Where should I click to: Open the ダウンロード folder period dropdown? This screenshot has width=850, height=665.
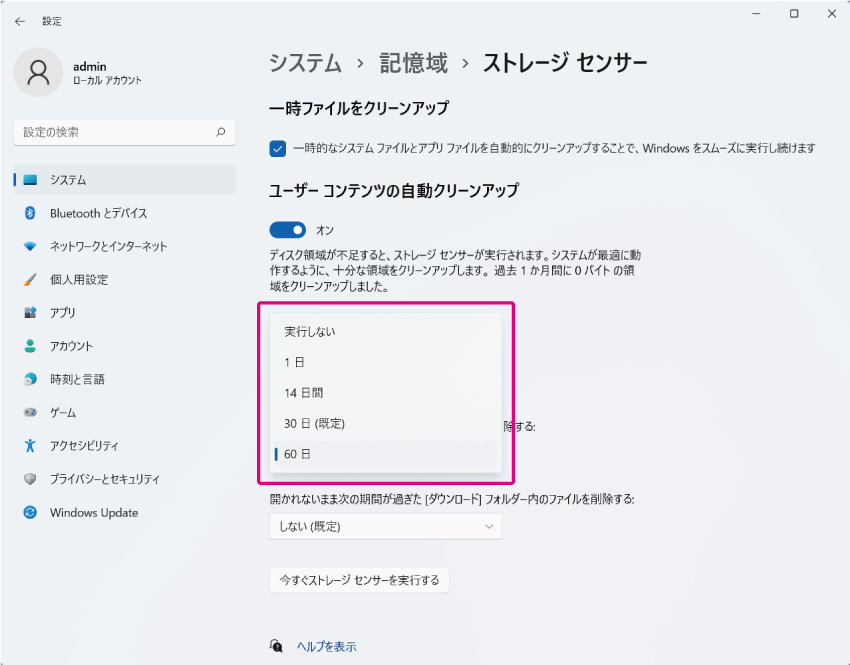385,526
